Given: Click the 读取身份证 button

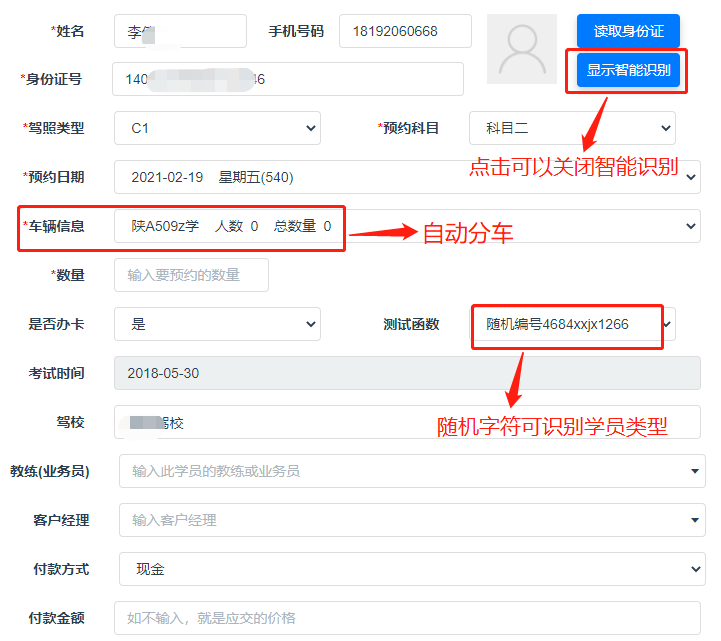Looking at the screenshot, I should click(x=628, y=31).
